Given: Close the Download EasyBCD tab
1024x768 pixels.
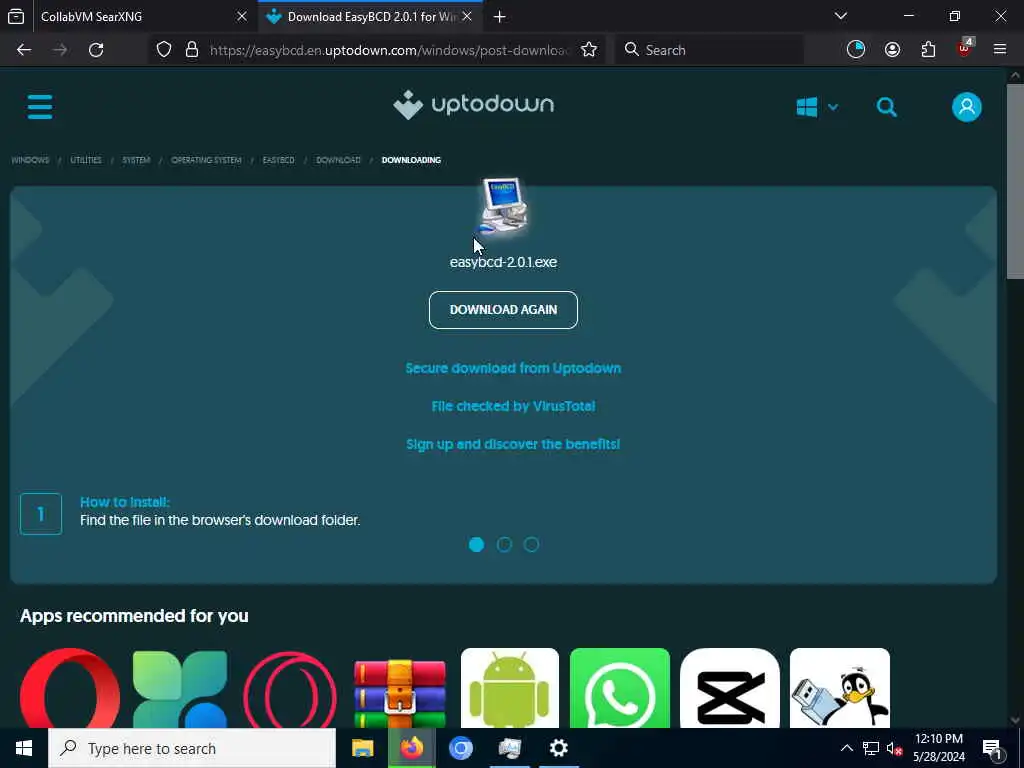Looking at the screenshot, I should [x=467, y=16].
